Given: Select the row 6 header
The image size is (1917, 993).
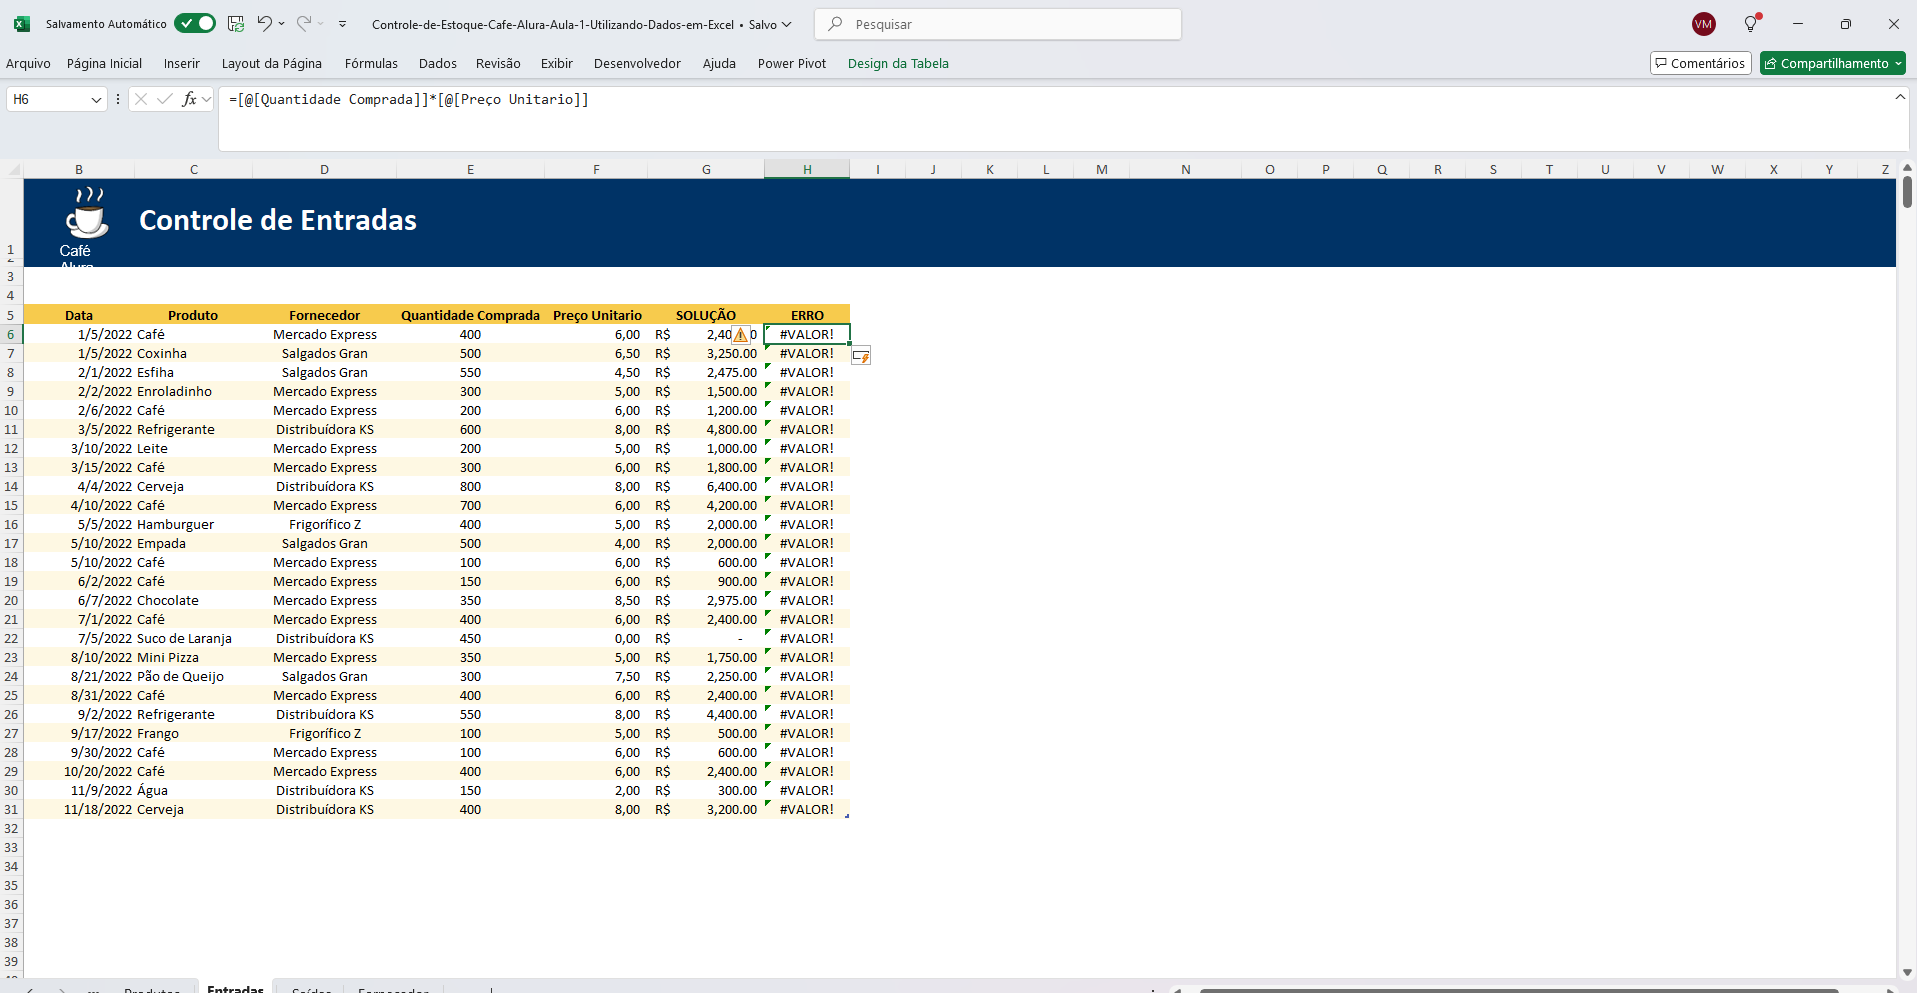Looking at the screenshot, I should [x=11, y=334].
